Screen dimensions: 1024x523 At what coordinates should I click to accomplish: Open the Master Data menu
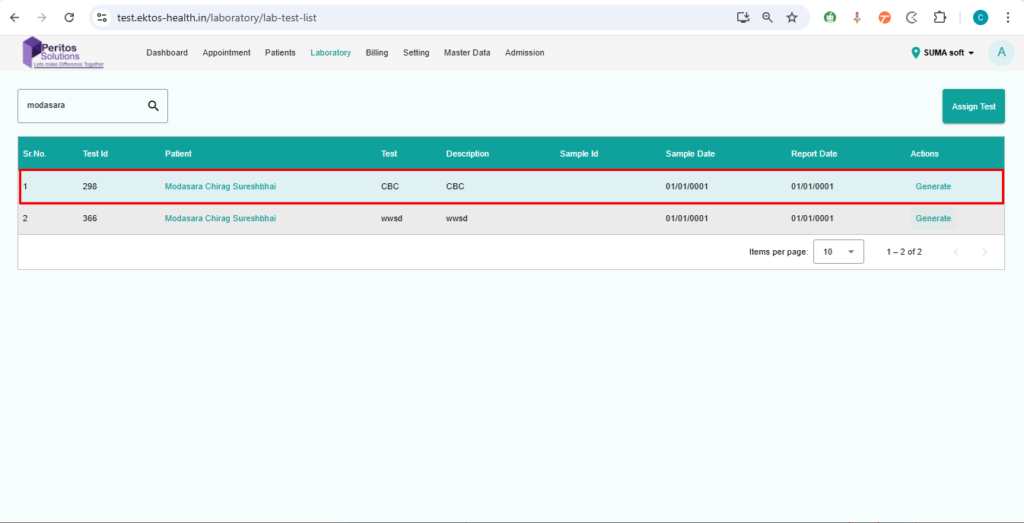467,53
